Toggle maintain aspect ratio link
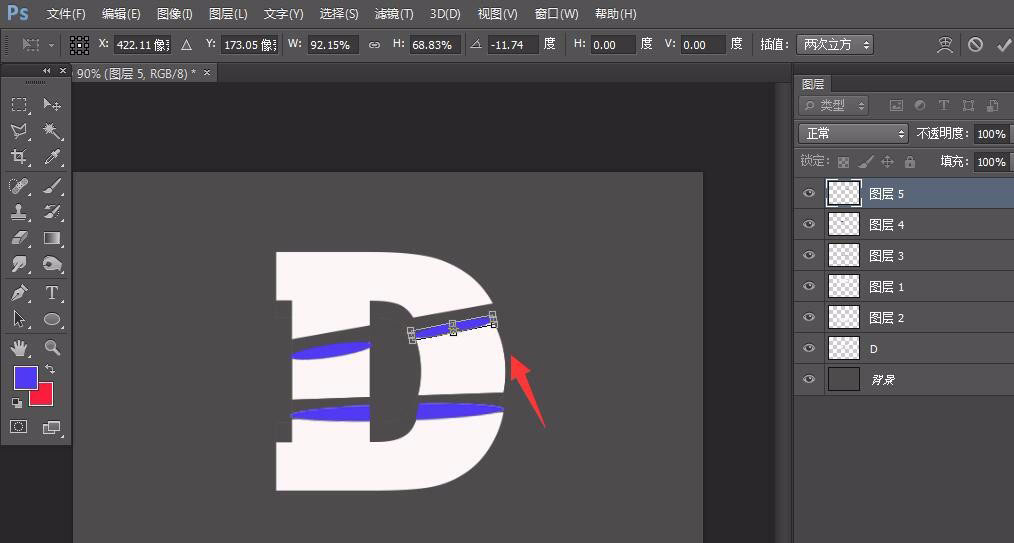The width and height of the screenshot is (1014, 543). pos(374,45)
